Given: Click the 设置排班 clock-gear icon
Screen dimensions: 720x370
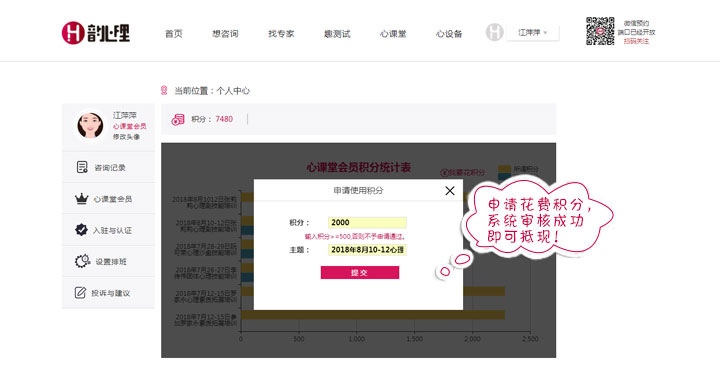Looking at the screenshot, I should [82, 261].
